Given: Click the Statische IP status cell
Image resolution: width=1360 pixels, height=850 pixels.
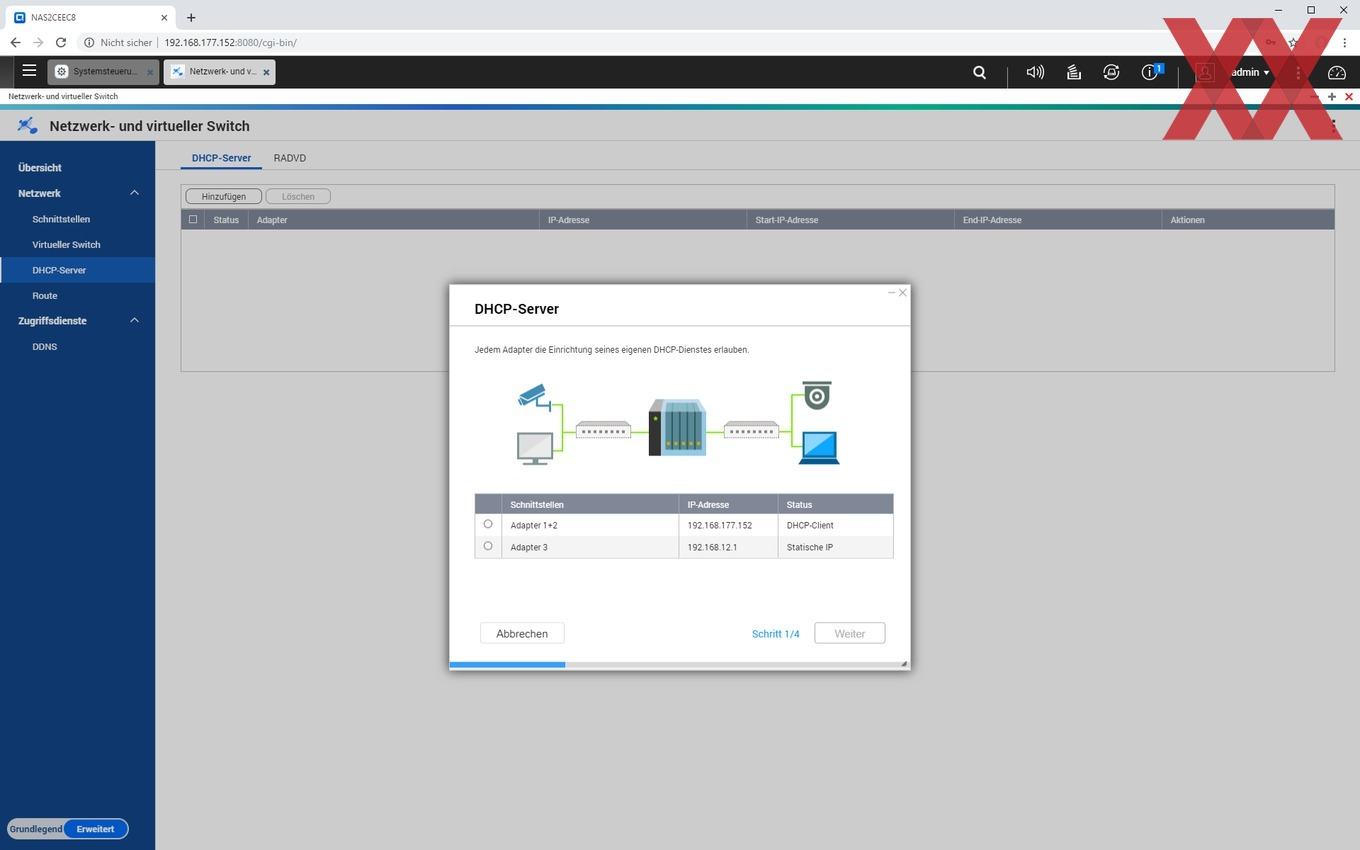Looking at the screenshot, I should [835, 547].
